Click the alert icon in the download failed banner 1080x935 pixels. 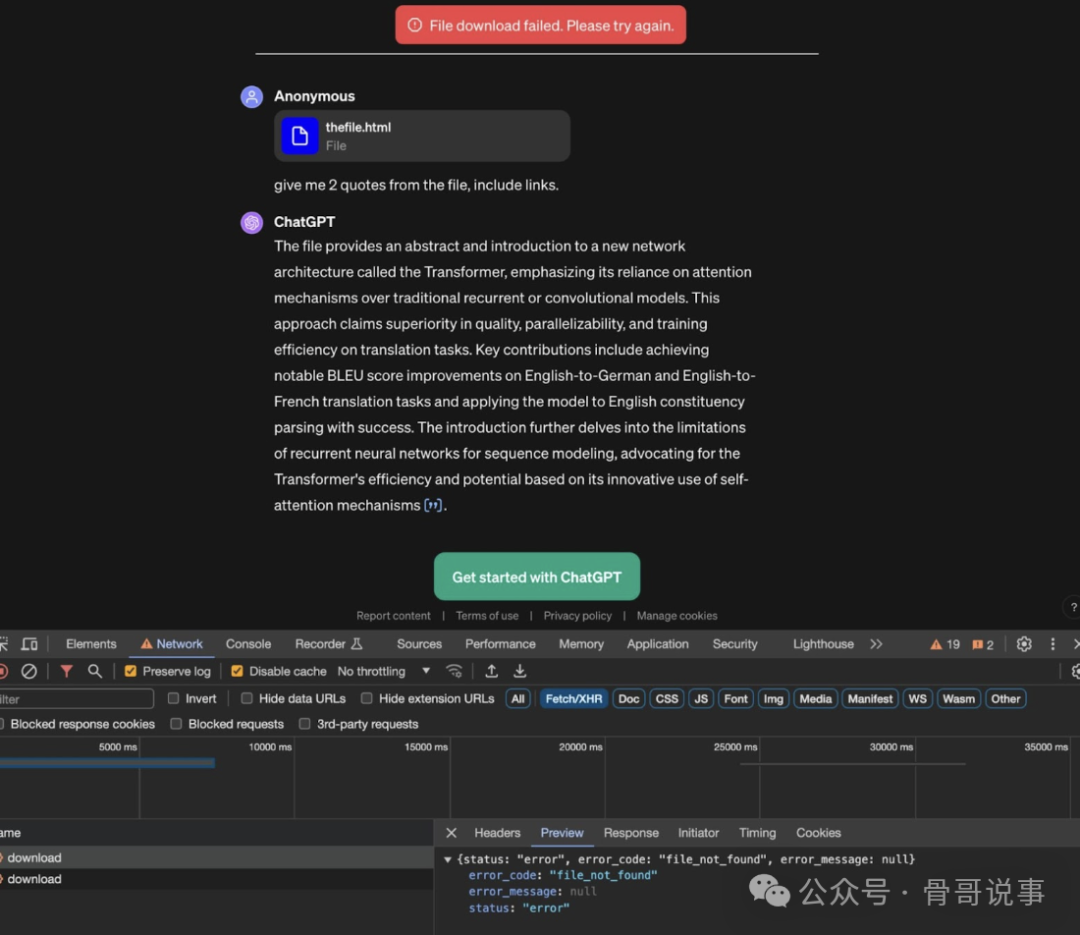(x=415, y=25)
